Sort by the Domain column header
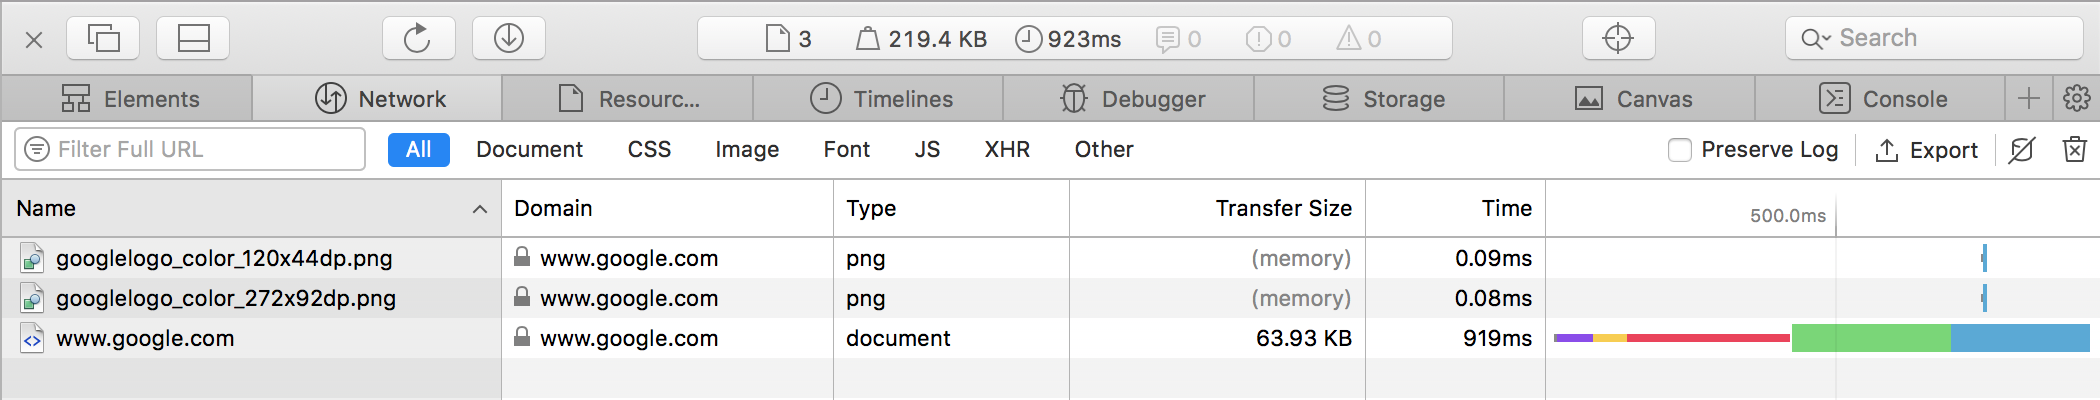Screen dimensions: 2100x400 [x=667, y=208]
